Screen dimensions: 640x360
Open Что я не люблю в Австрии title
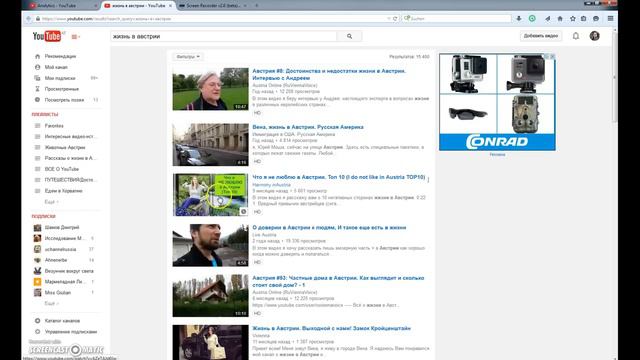[339, 177]
